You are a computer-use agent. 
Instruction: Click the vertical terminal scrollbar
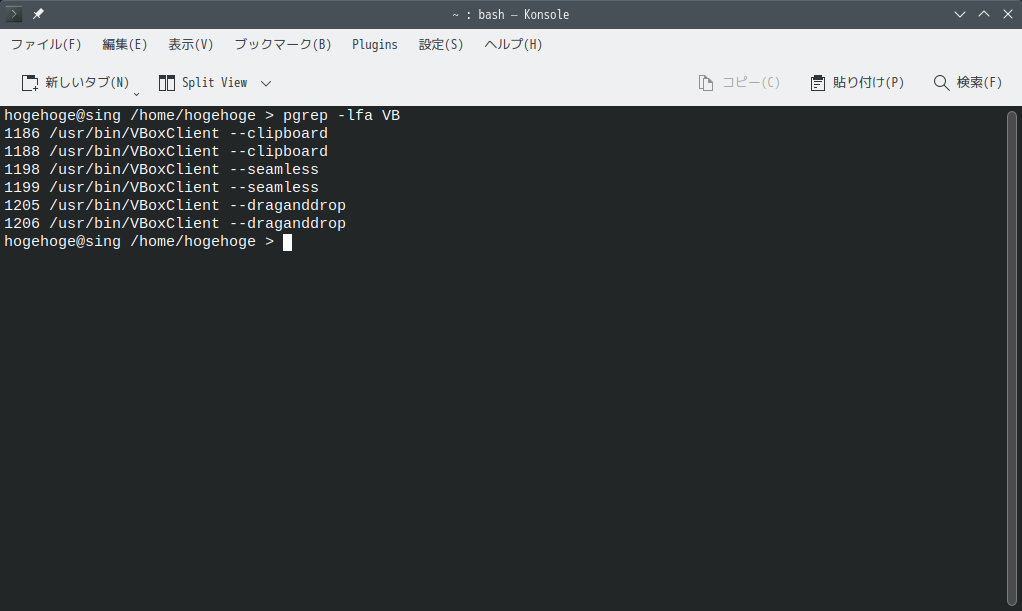(x=1012, y=358)
